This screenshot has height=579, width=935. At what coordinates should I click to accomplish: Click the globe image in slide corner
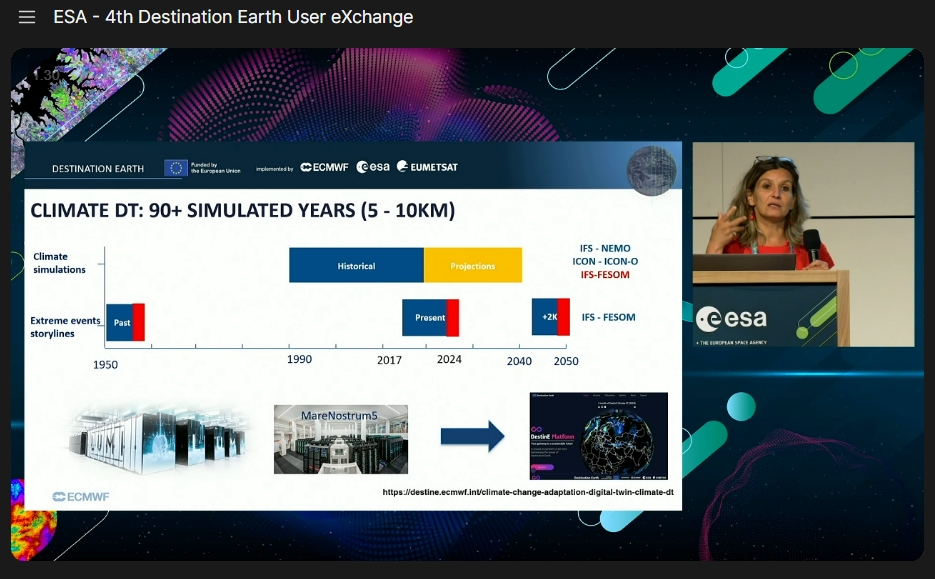pos(651,171)
